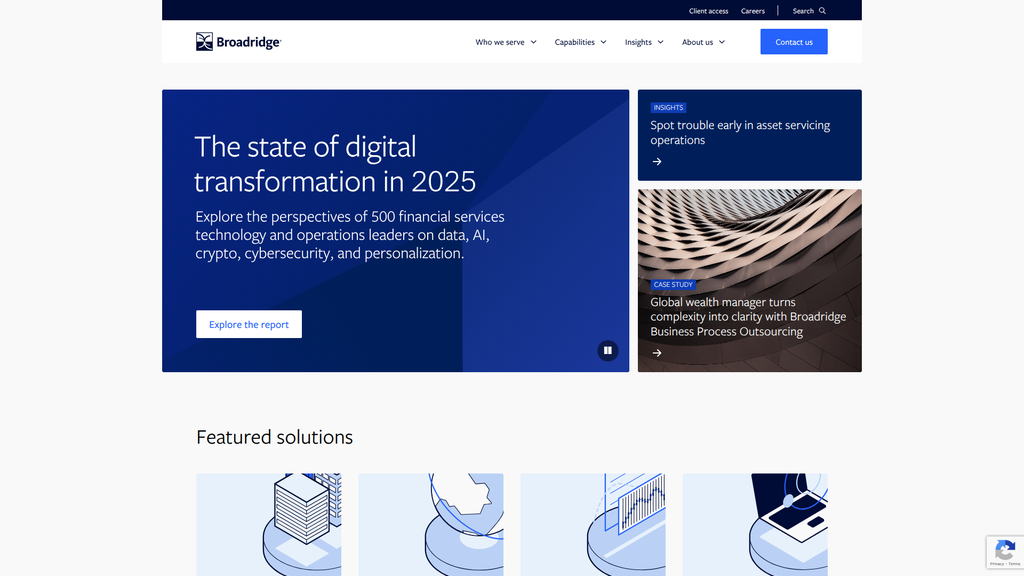Expand Who we serve chevron
The image size is (1024, 576).
[x=534, y=42]
